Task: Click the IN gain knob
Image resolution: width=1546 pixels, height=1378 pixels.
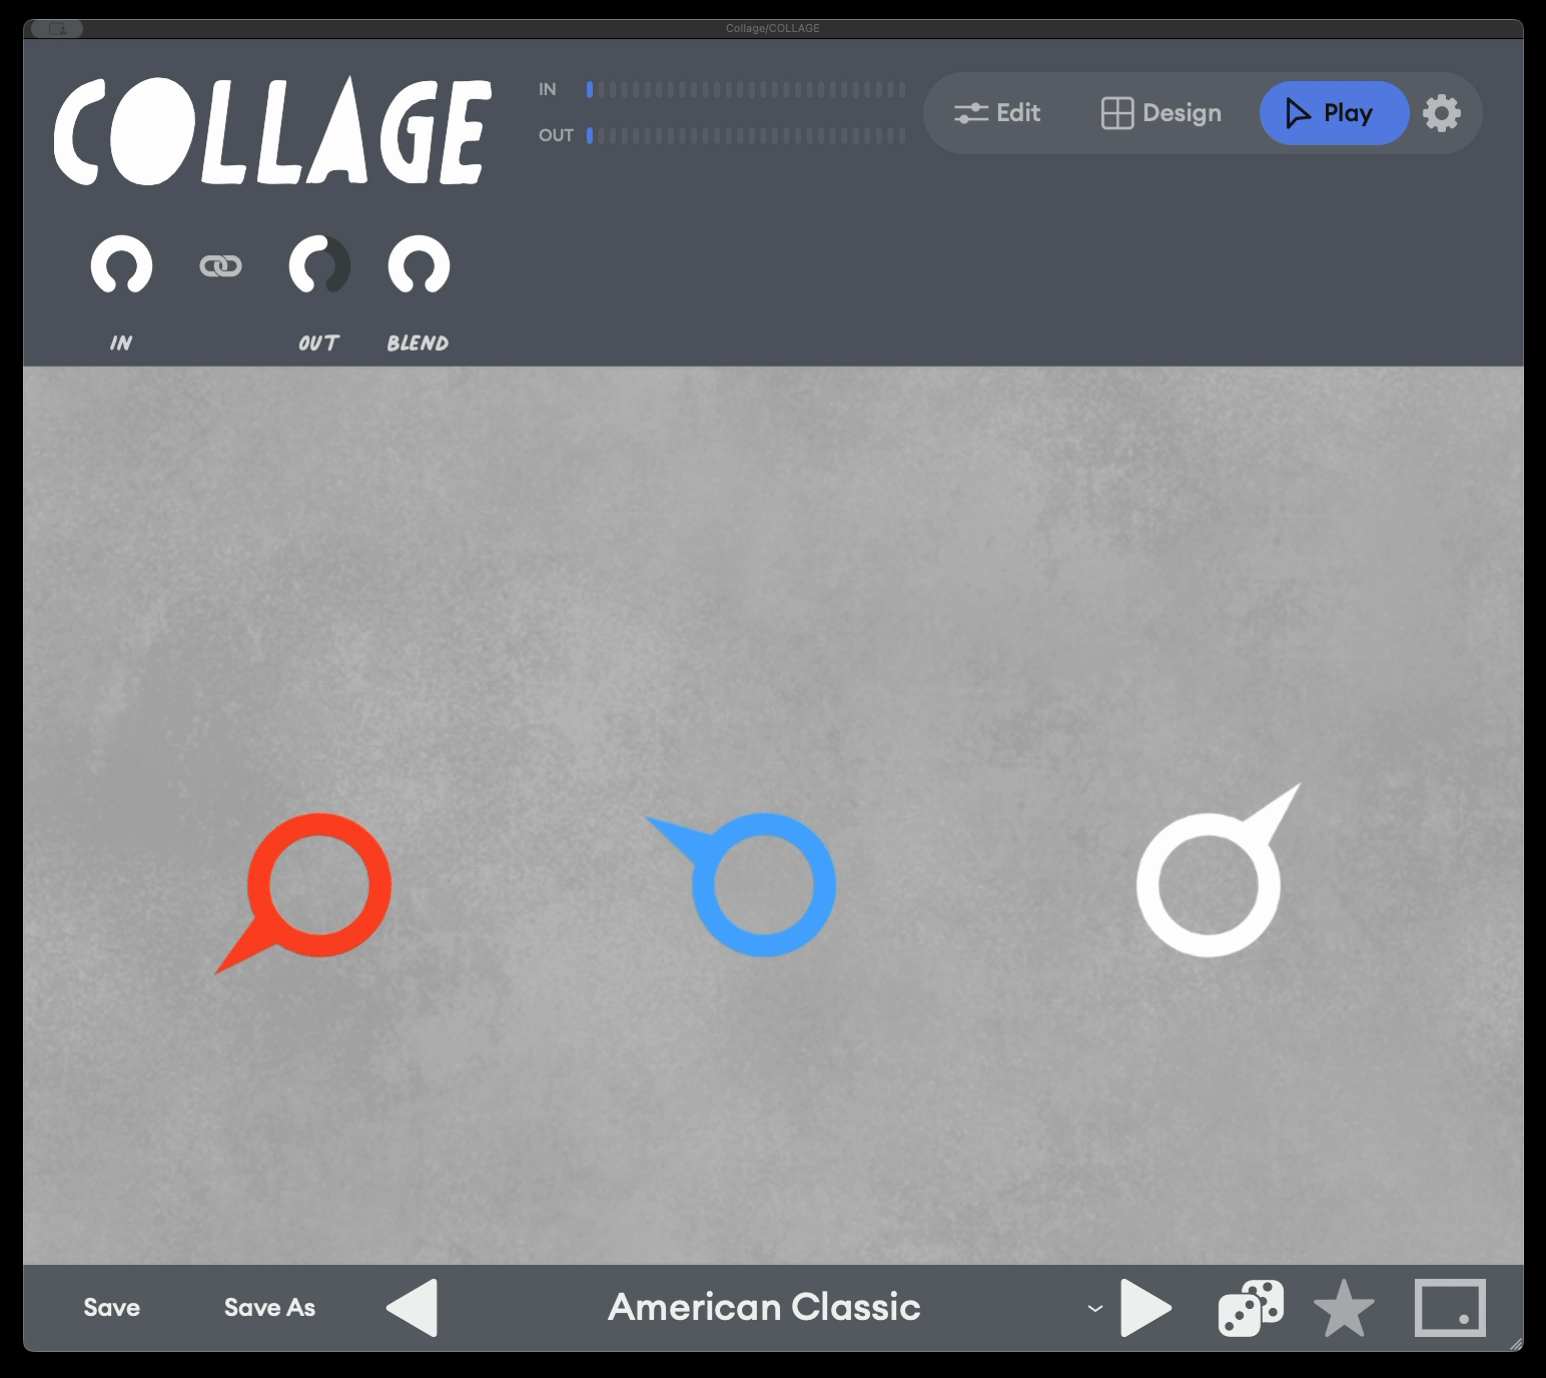Action: click(x=121, y=266)
